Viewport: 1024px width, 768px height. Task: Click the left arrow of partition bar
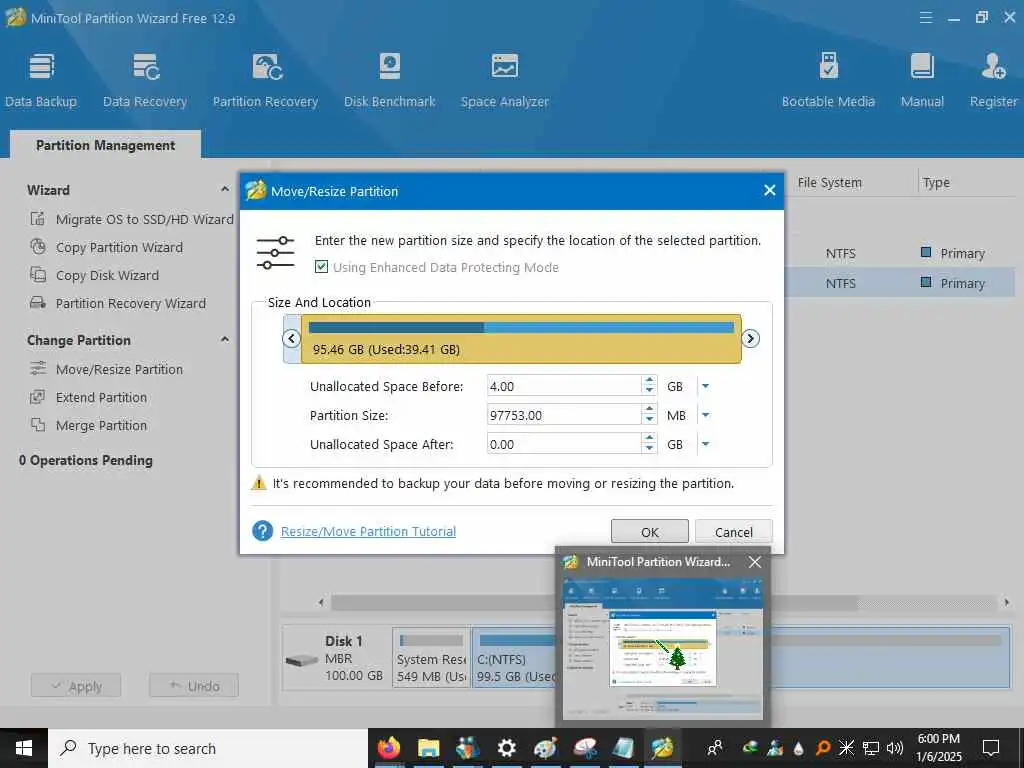pyautogui.click(x=291, y=338)
